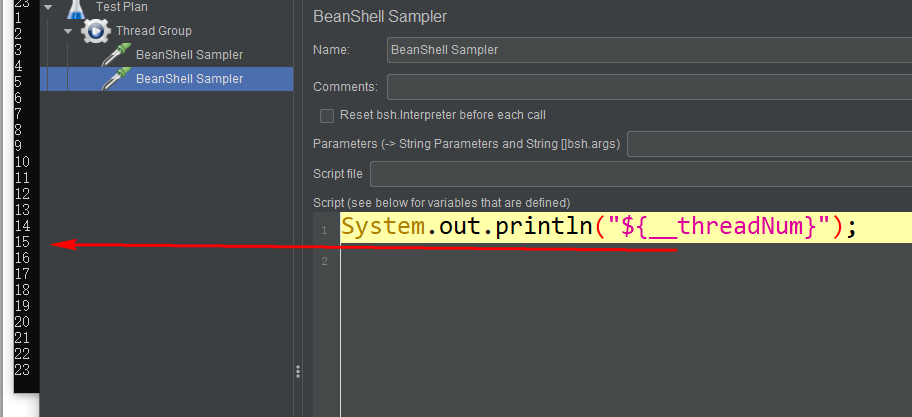This screenshot has height=417, width=912.
Task: Click the Thread Group gear icon
Action: point(95,31)
